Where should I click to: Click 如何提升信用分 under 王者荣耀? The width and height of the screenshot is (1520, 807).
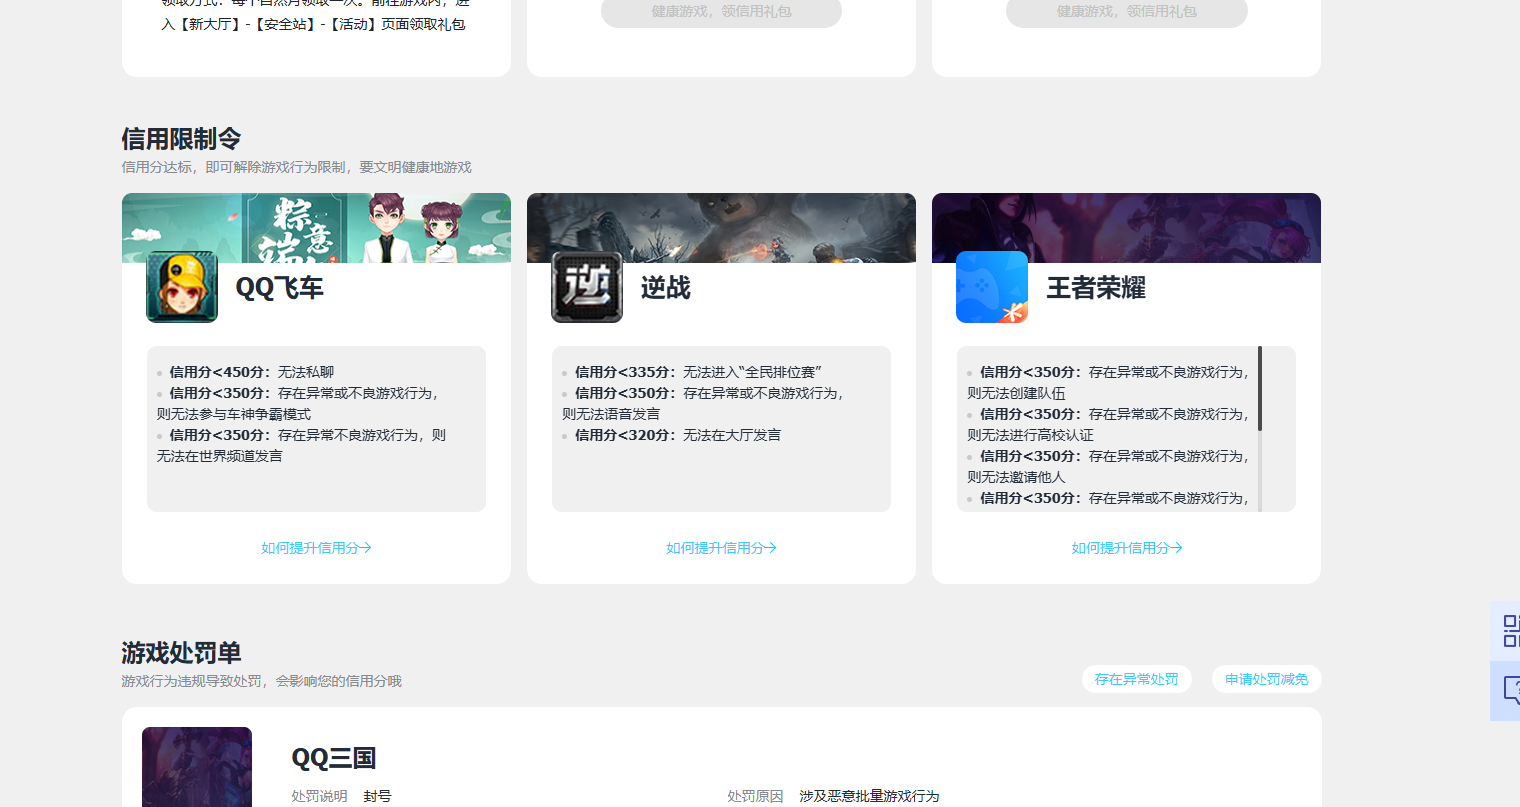click(1127, 548)
